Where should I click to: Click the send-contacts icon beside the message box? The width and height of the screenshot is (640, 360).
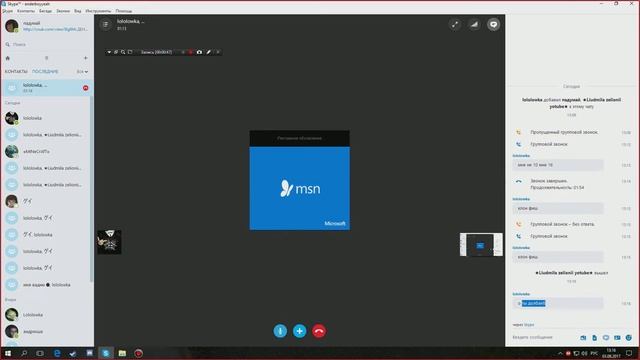[x=617, y=338]
